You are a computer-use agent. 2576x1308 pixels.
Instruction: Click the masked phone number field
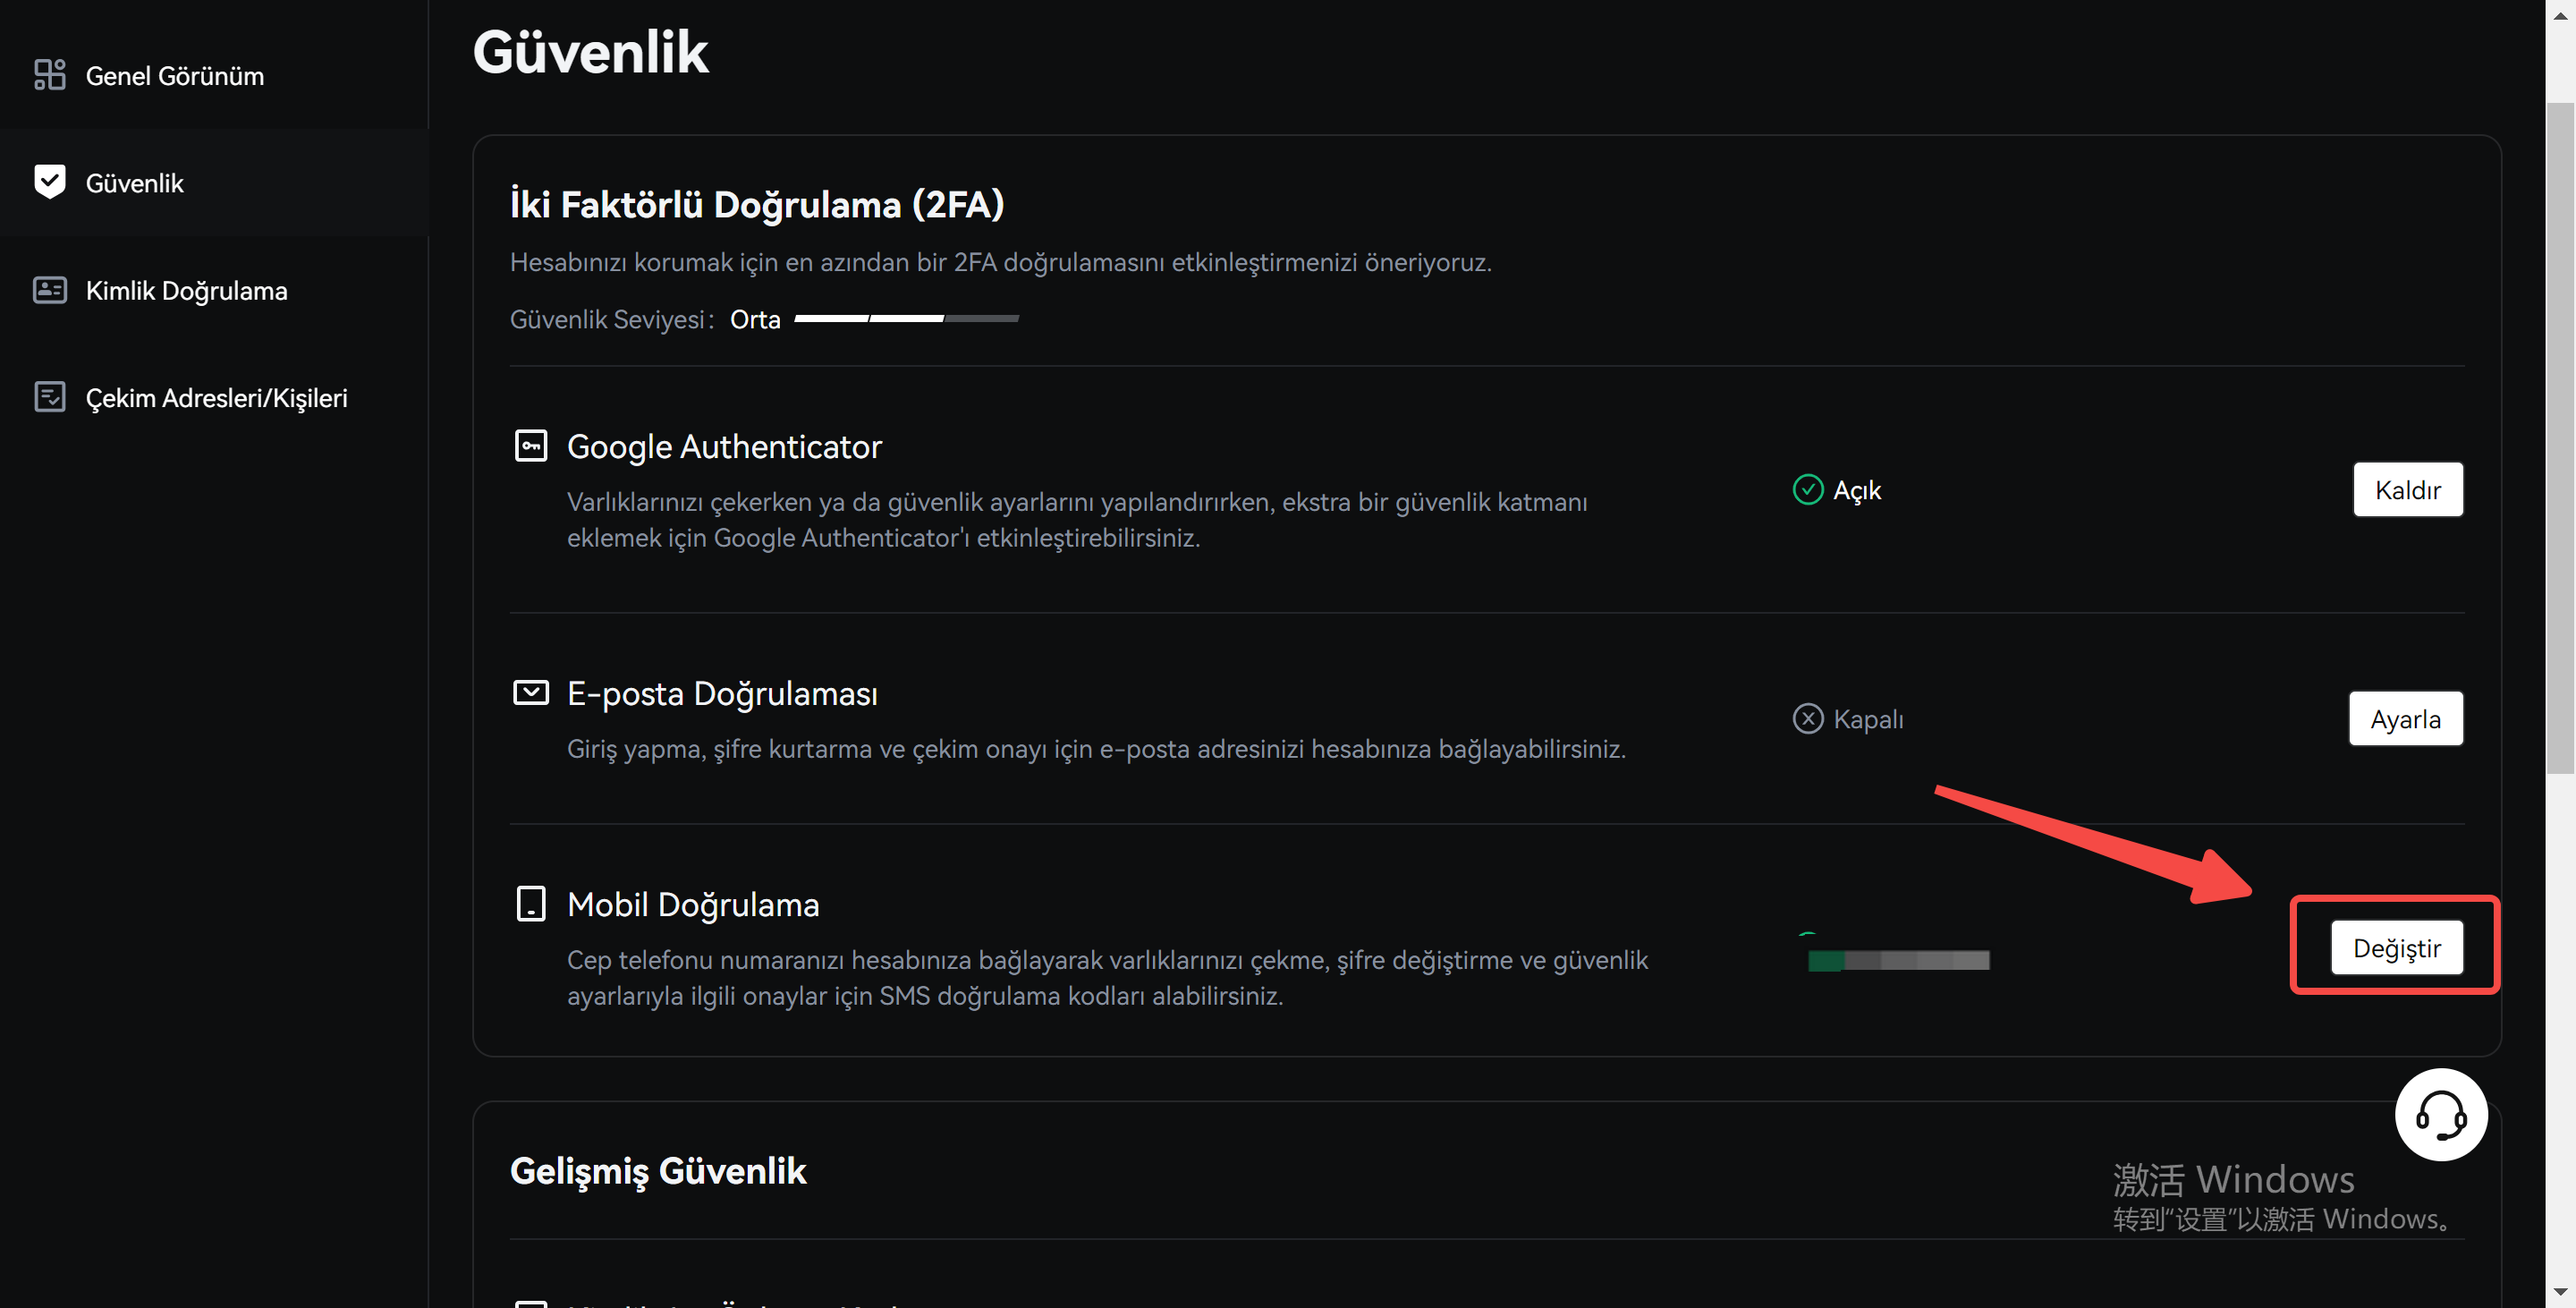click(1898, 960)
